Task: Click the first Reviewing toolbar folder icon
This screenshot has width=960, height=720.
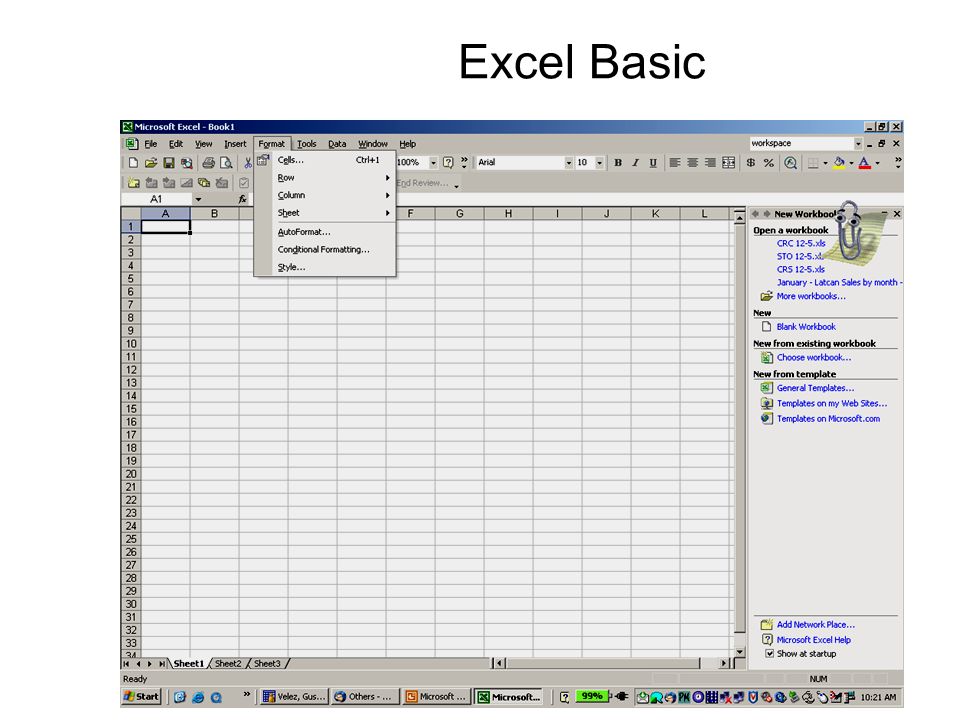Action: click(x=133, y=183)
